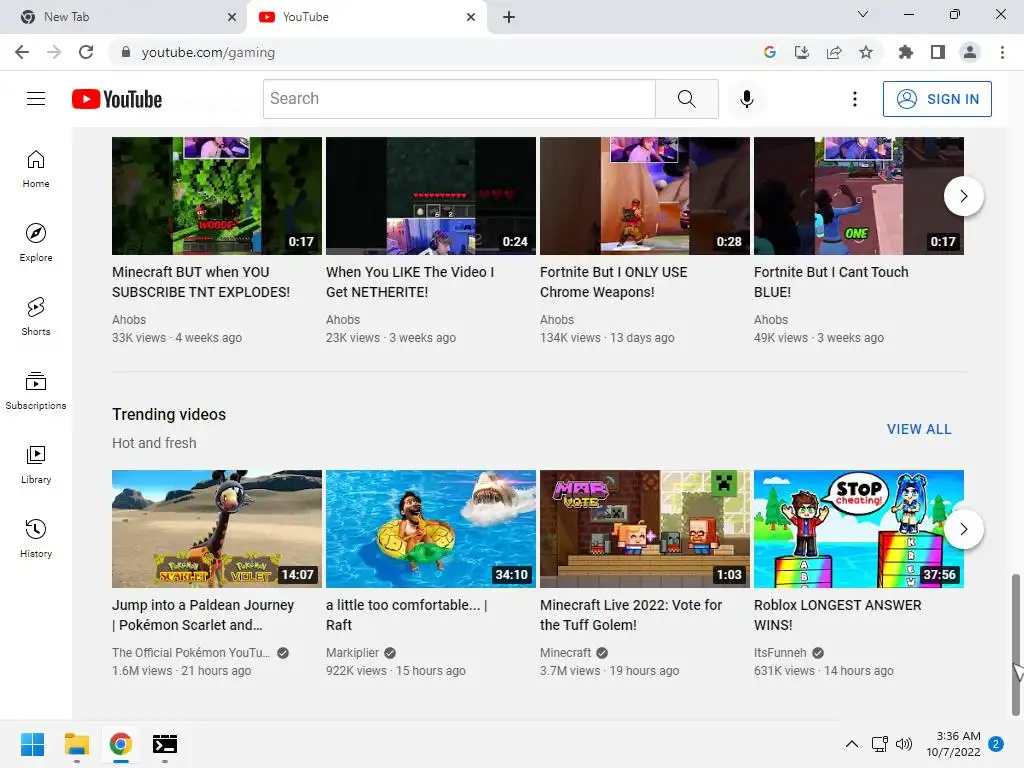Open Markiplier channel link
Image resolution: width=1024 pixels, height=768 pixels.
352,652
